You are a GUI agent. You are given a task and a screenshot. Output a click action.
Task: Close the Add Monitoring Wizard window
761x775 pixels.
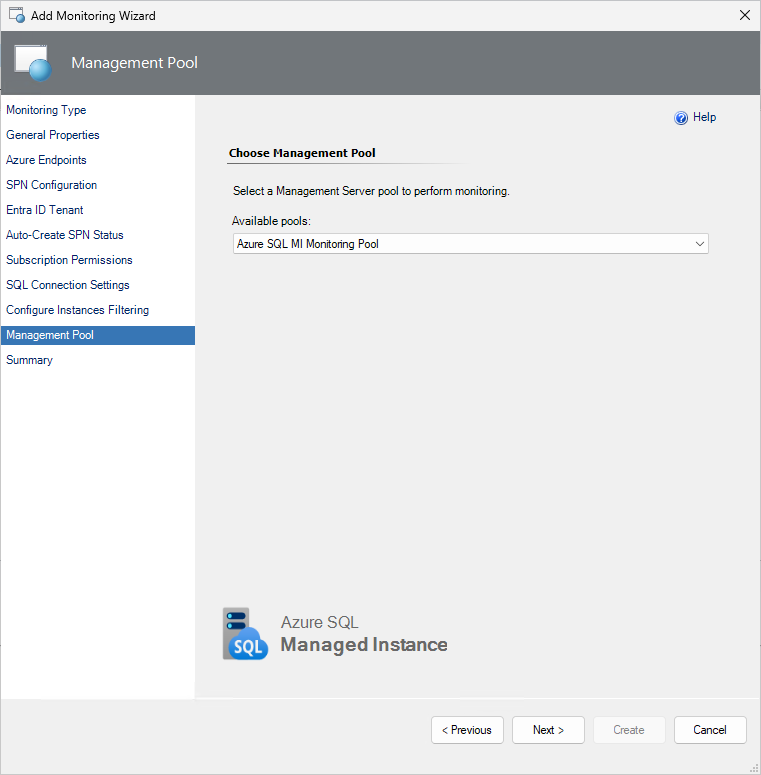[745, 15]
